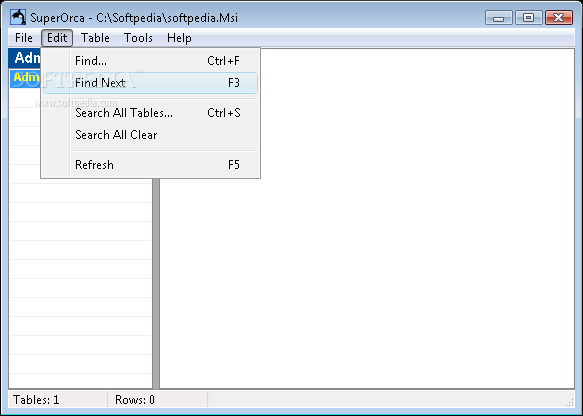Close the open Edit menu
Screen dimensions: 583x416
[57, 38]
